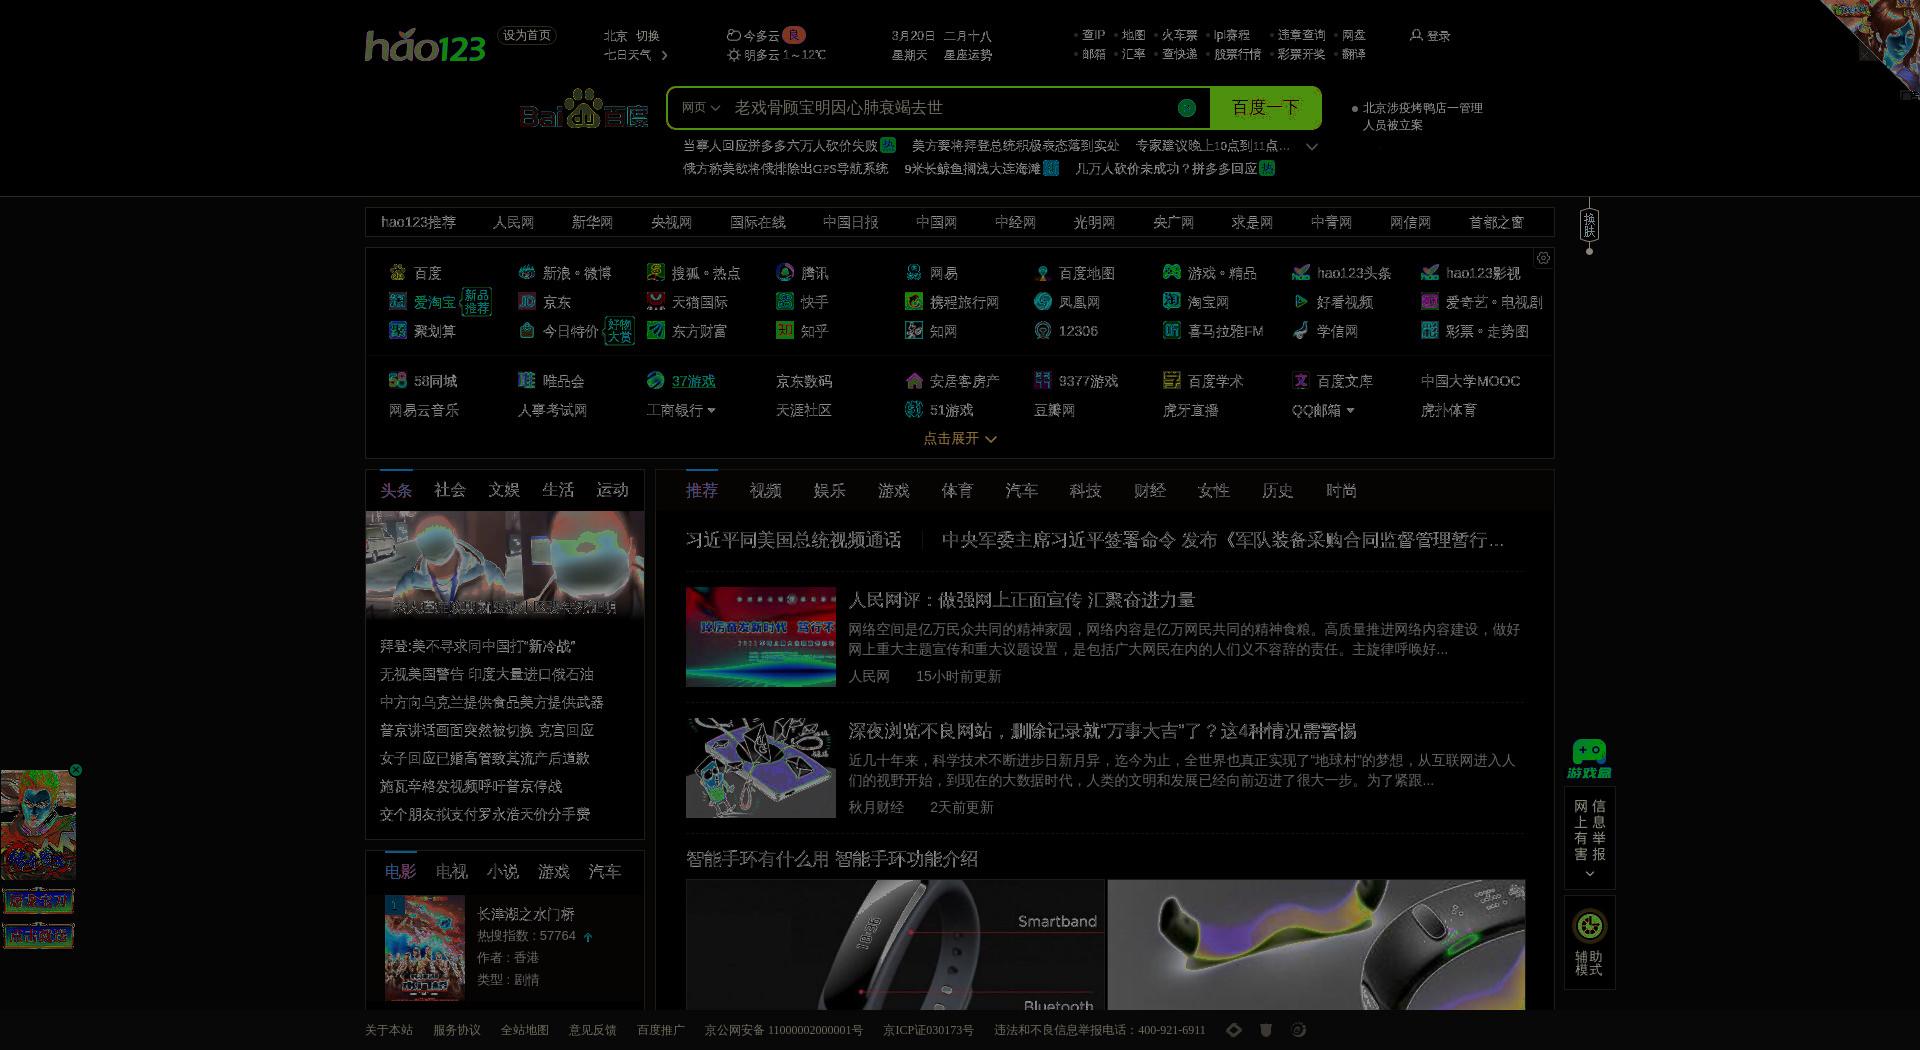Image resolution: width=1920 pixels, height=1050 pixels.
Task: Click the search box camera/voice green icon
Action: click(1187, 108)
